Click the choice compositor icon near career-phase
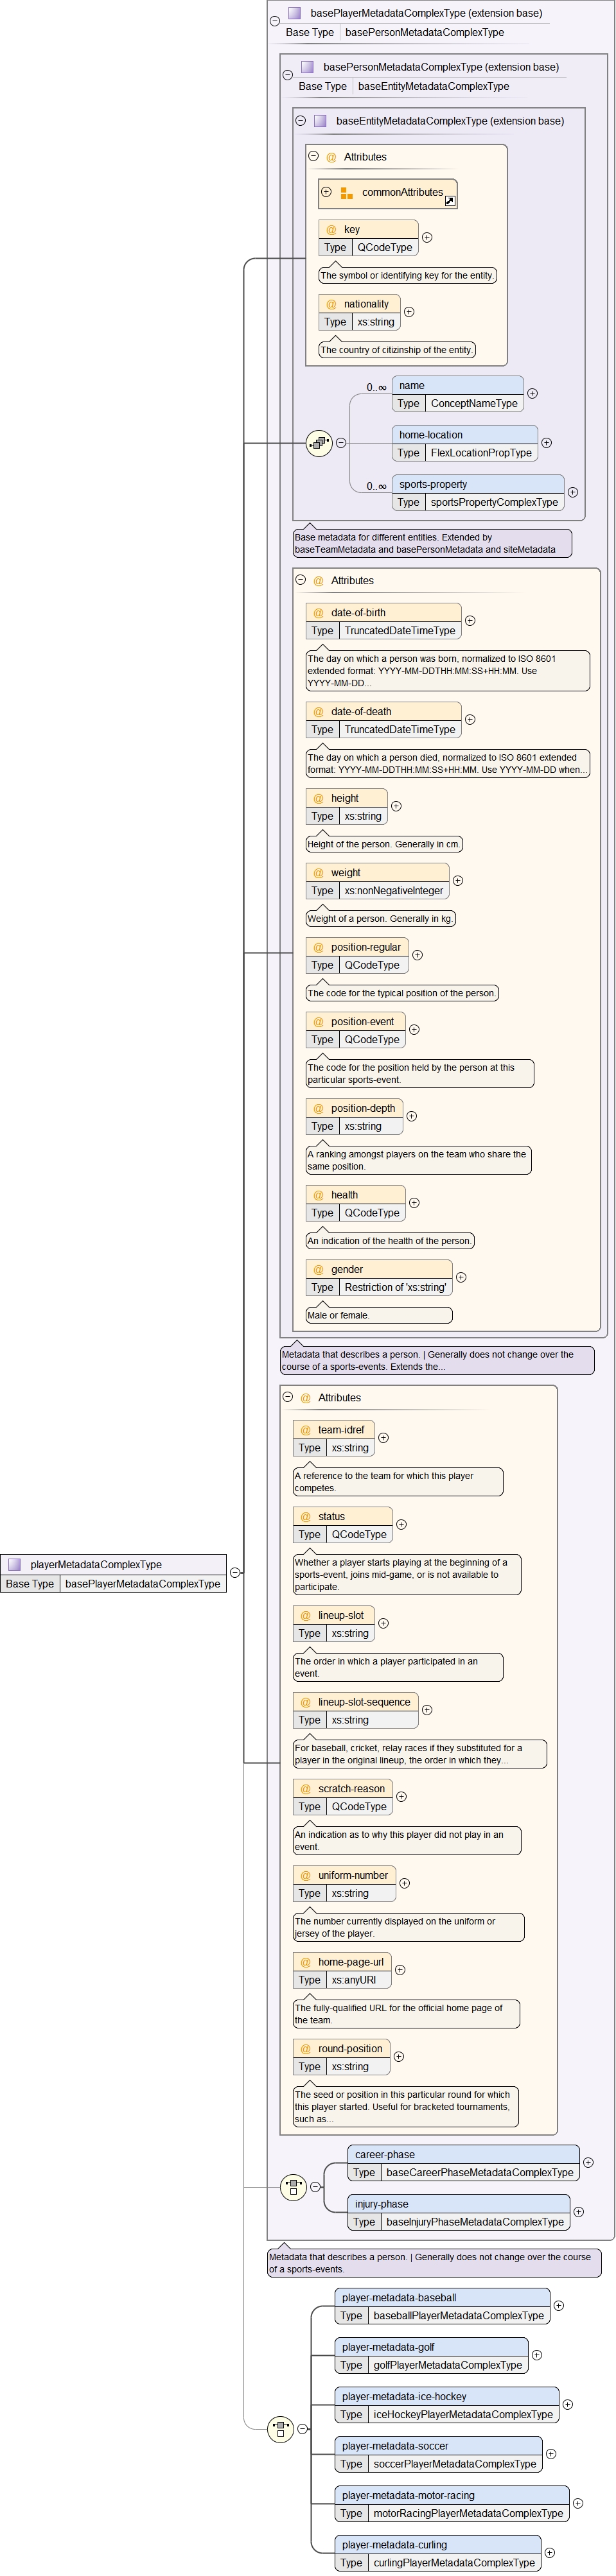Image resolution: width=616 pixels, height=2576 pixels. pos(293,2187)
